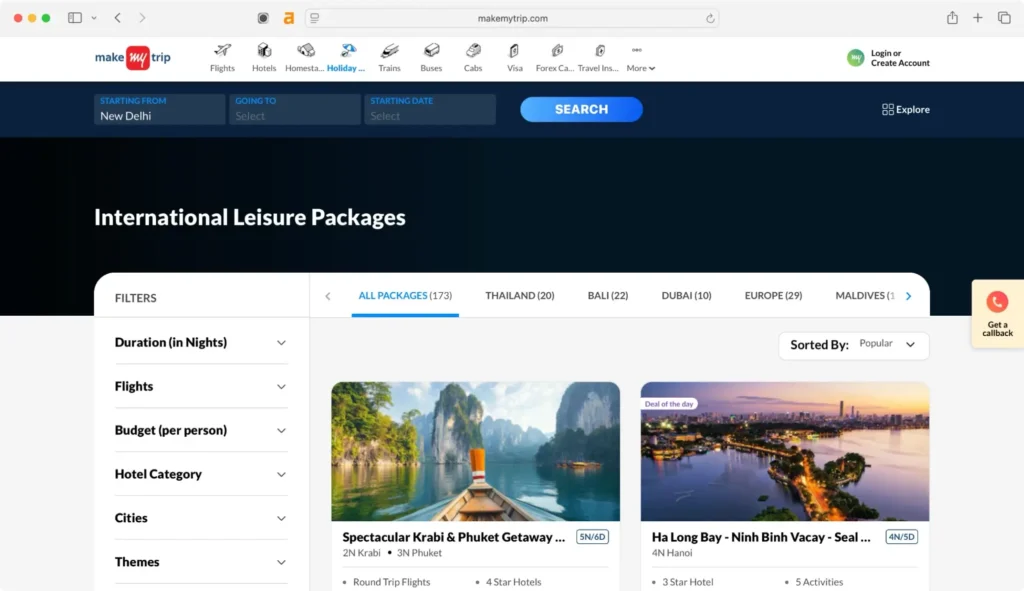Click the Homestays icon
The height and width of the screenshot is (591, 1024).
(306, 56)
